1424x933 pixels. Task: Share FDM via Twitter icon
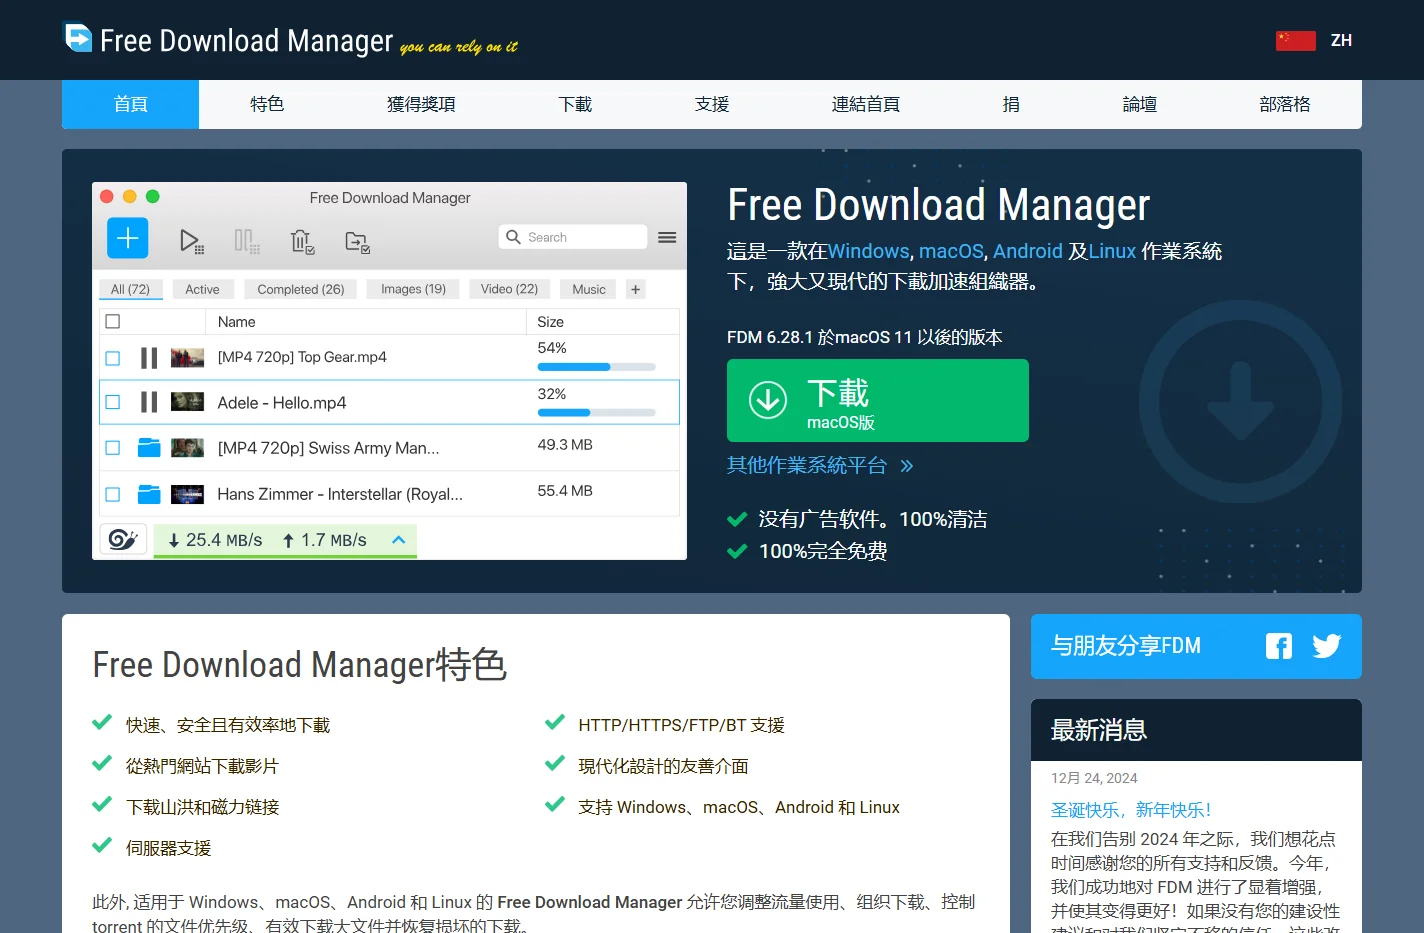click(x=1327, y=646)
